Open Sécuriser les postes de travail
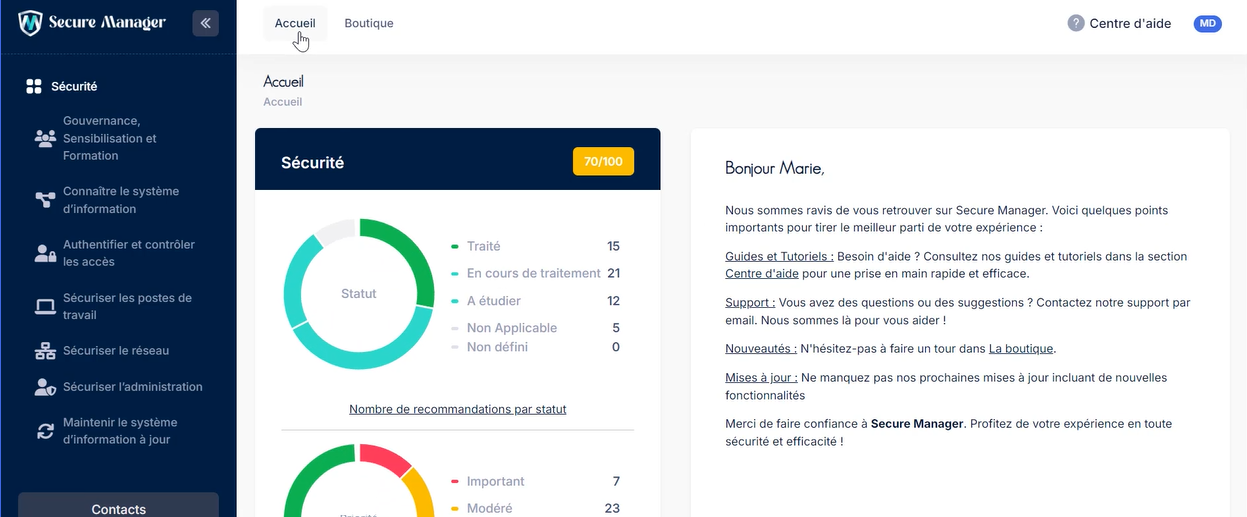Viewport: 1247px width, 517px height. point(127,307)
